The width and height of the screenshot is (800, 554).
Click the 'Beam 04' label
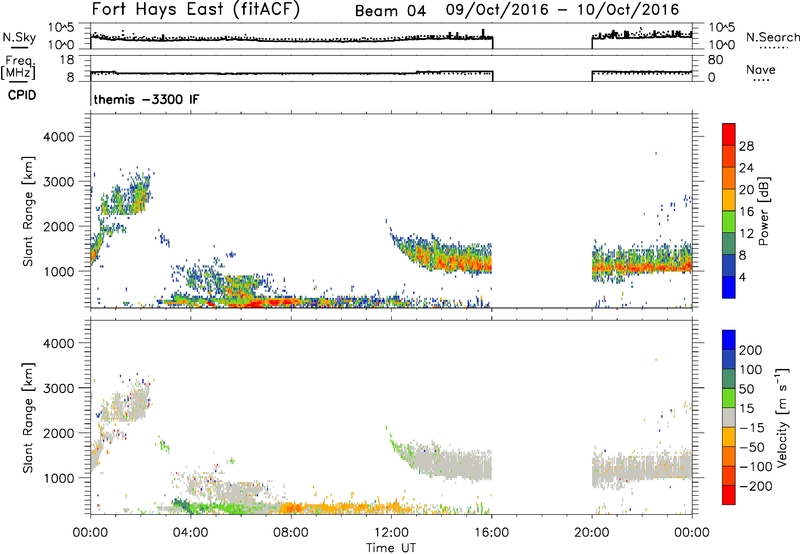(390, 11)
